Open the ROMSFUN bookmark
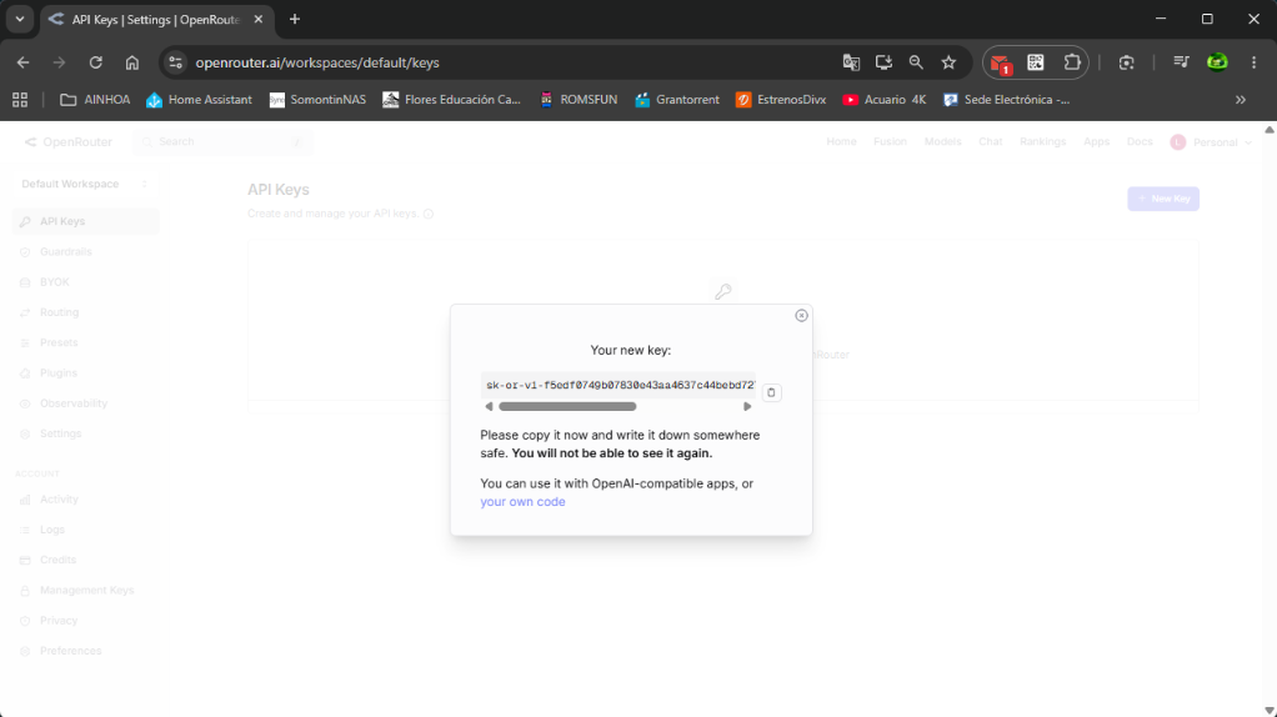1277x717 pixels. coord(578,99)
